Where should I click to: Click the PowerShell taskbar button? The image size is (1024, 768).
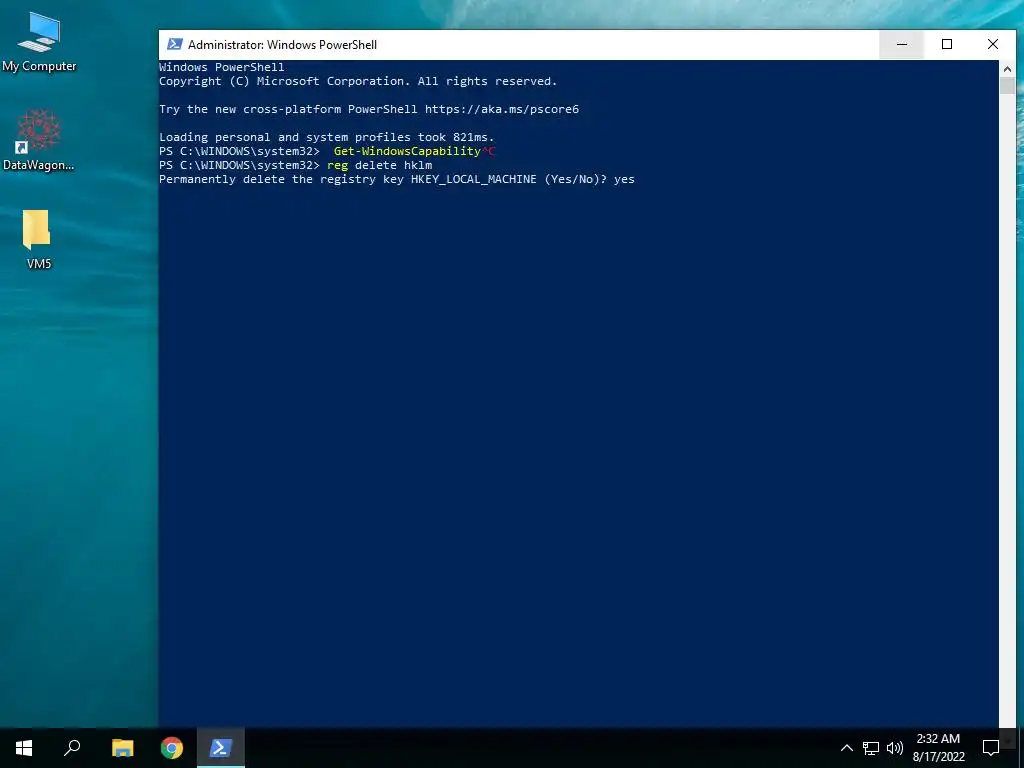click(221, 748)
